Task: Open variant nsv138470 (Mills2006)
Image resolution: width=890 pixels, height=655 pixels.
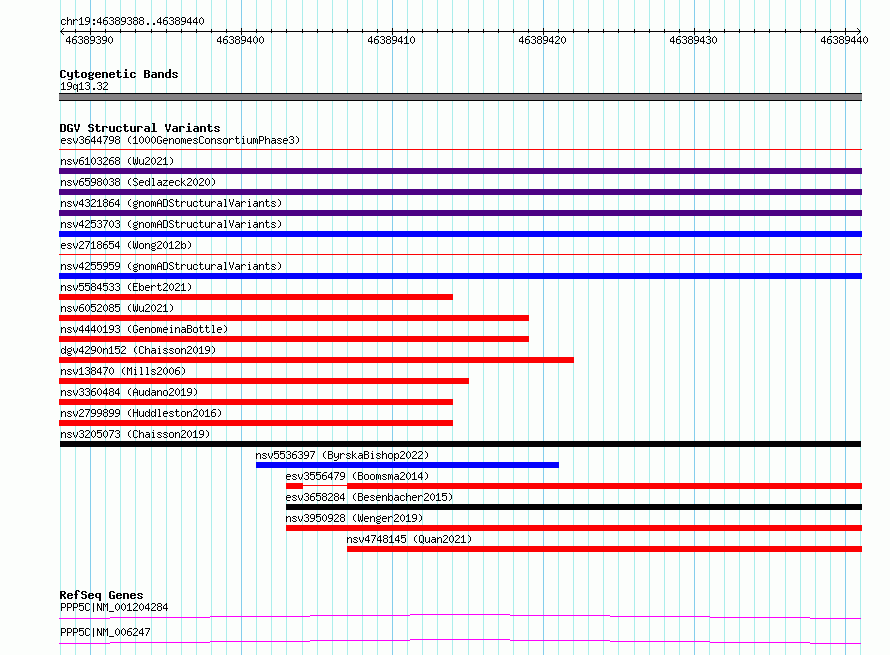Action: pos(123,371)
